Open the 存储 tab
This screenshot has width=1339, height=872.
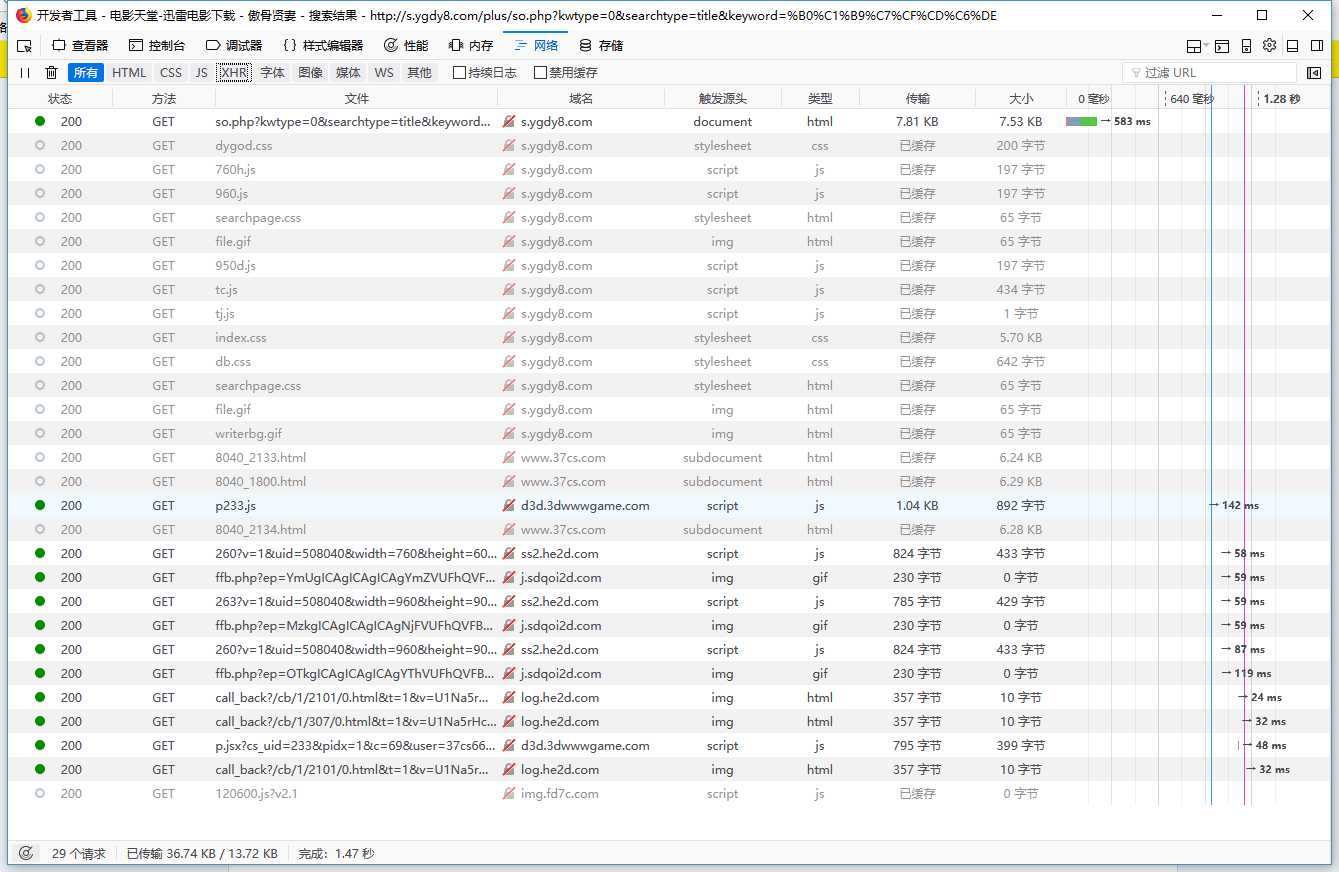pyautogui.click(x=601, y=46)
